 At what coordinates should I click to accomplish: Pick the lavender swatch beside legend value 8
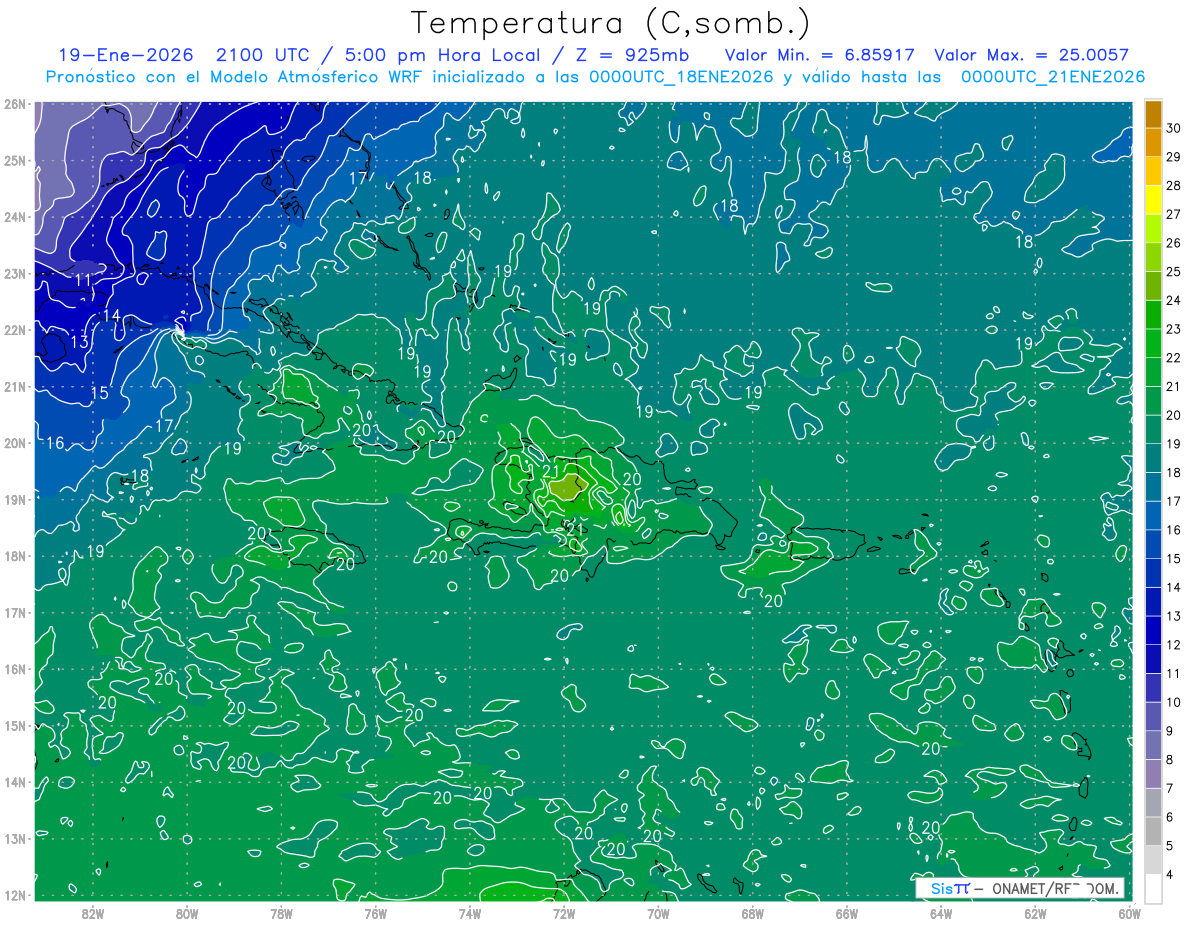(1153, 773)
